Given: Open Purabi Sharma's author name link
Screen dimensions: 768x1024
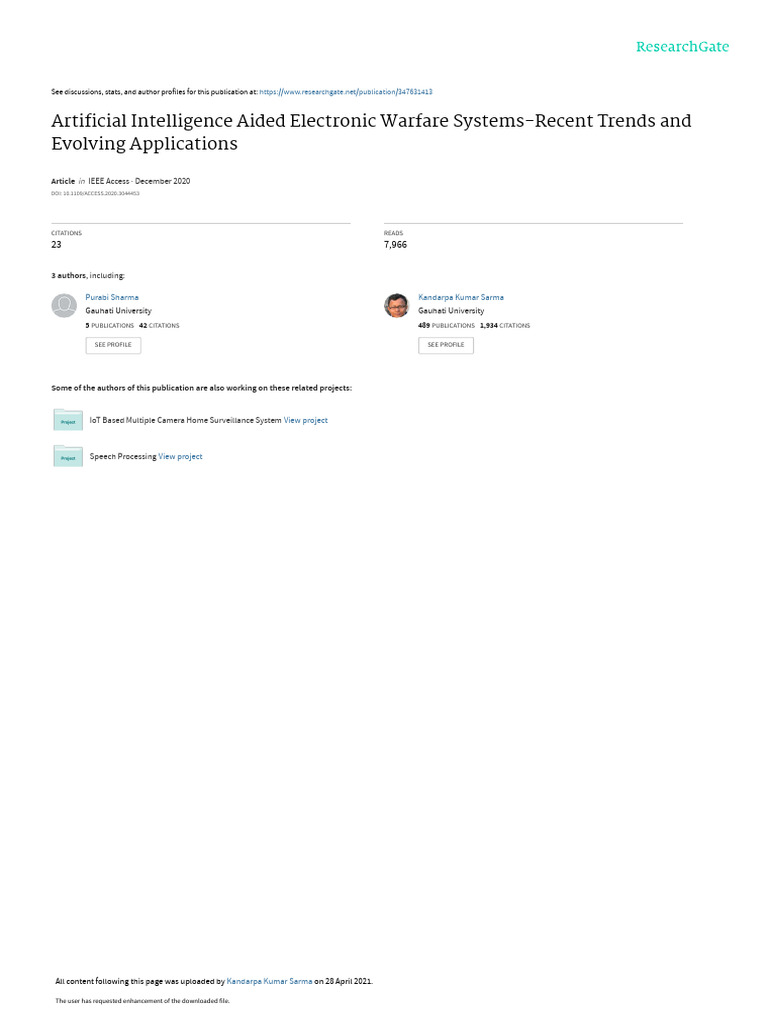Looking at the screenshot, I should (112, 297).
